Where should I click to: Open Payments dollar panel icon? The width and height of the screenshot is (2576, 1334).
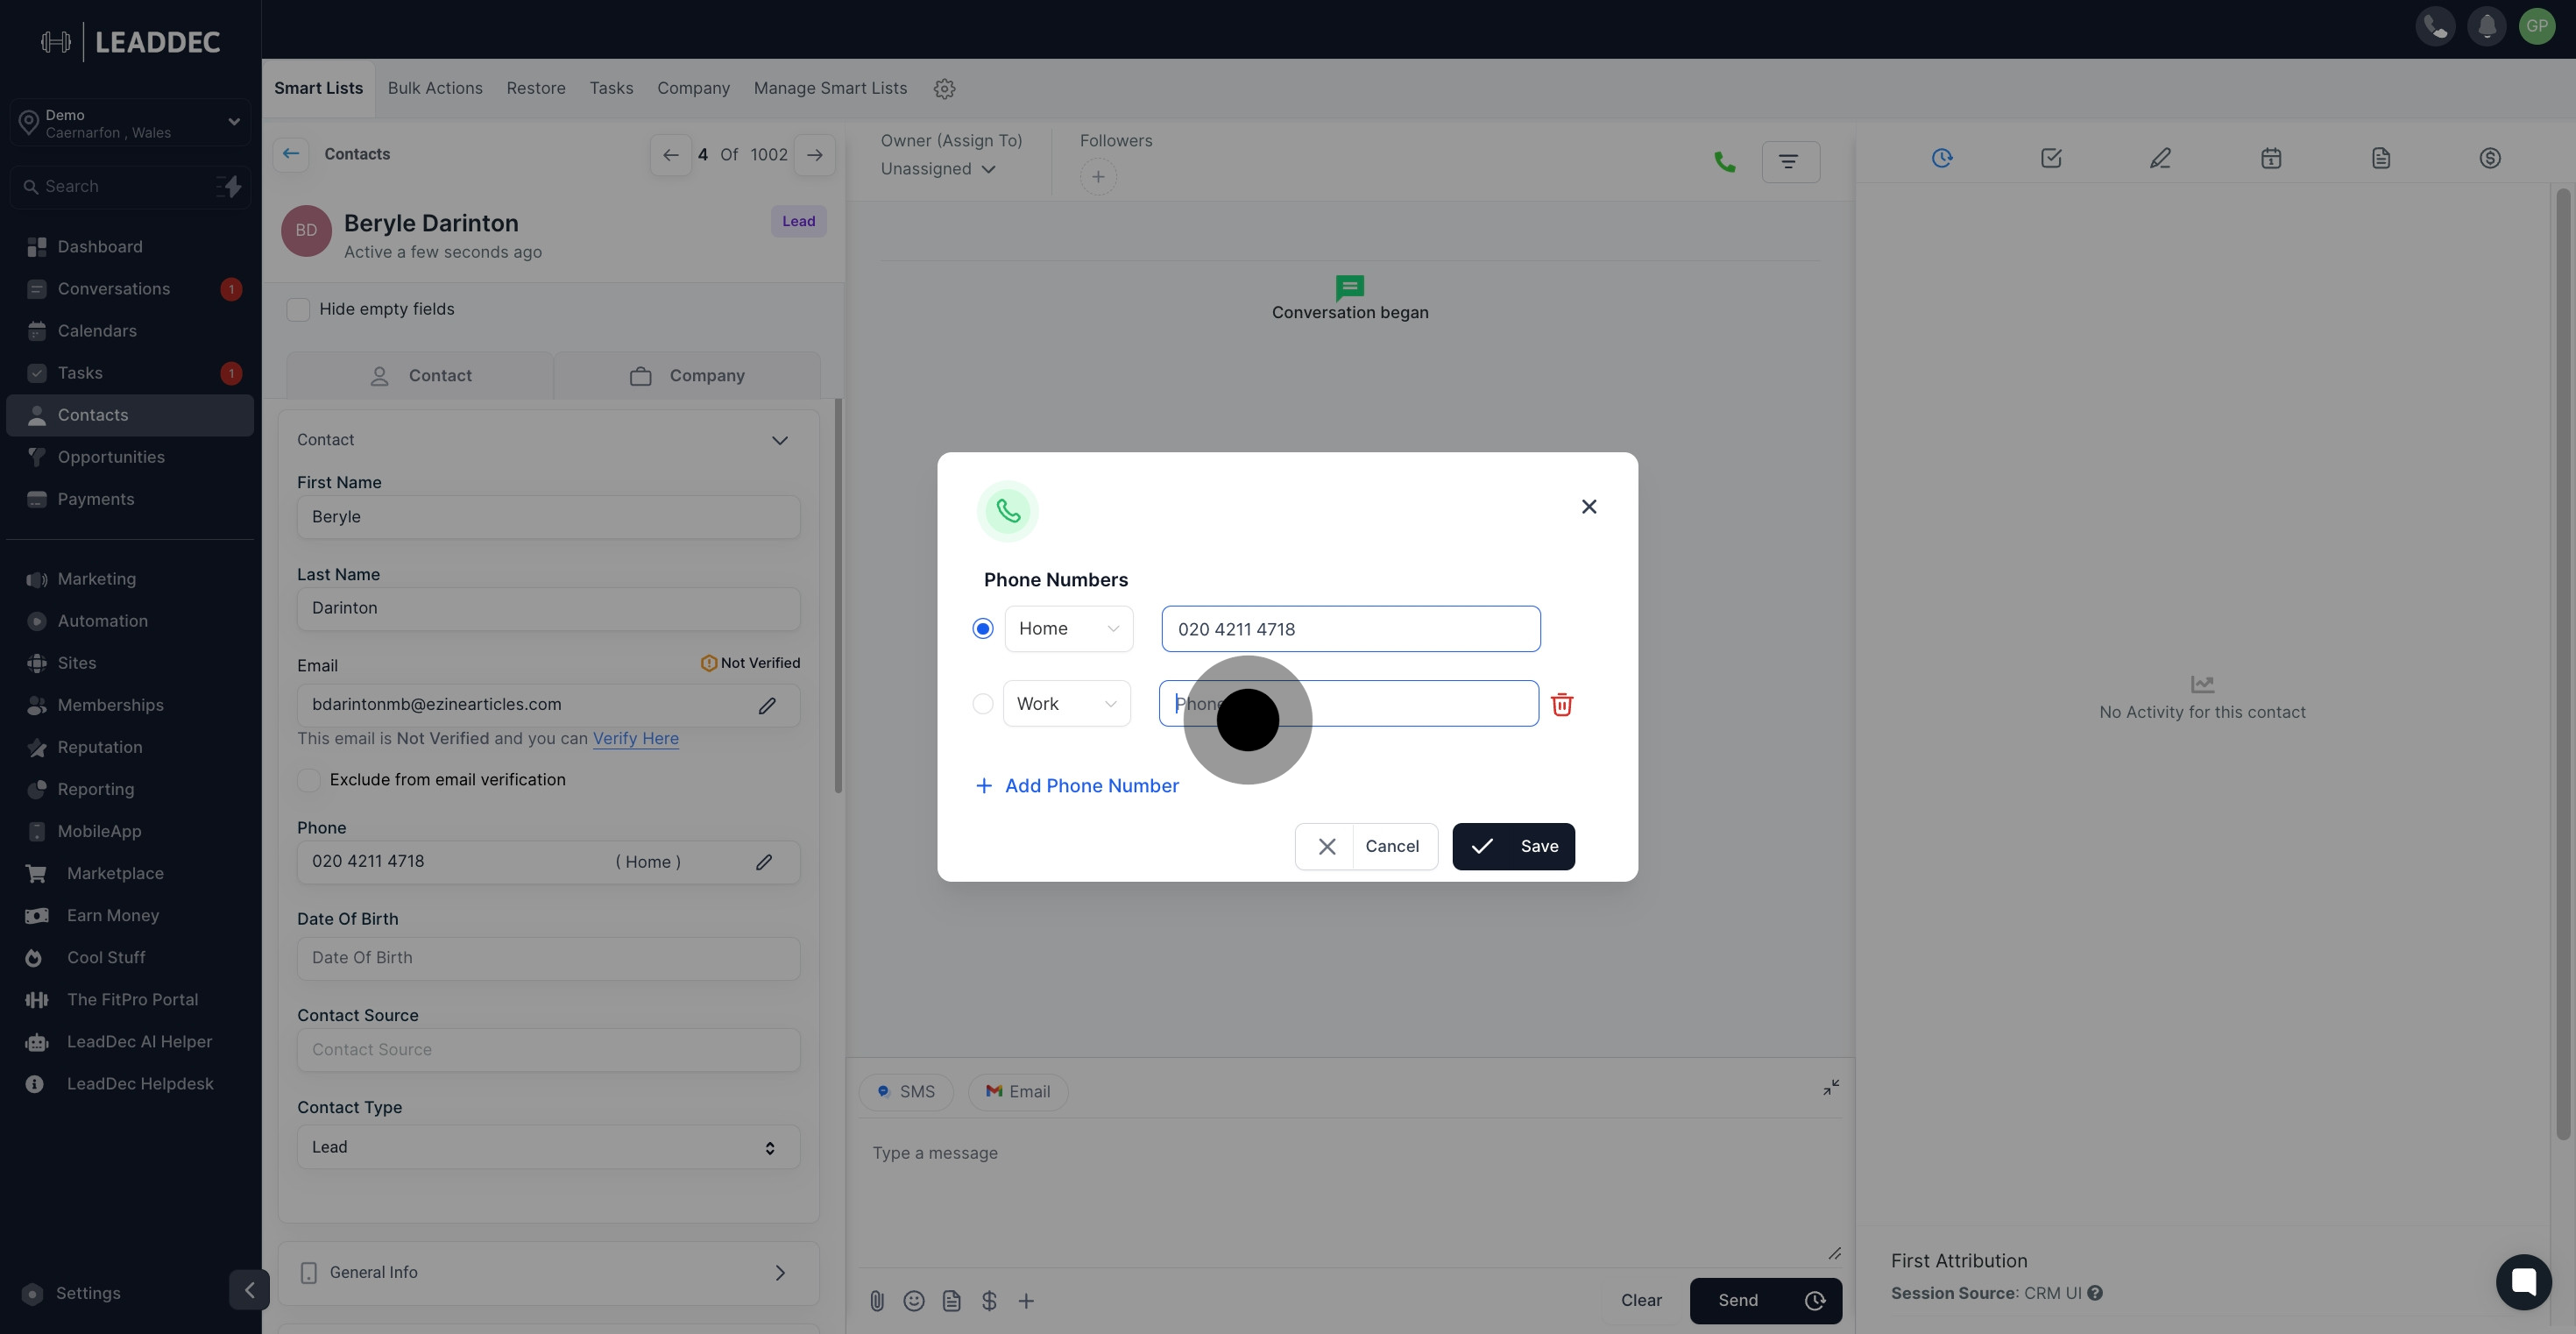click(2490, 158)
